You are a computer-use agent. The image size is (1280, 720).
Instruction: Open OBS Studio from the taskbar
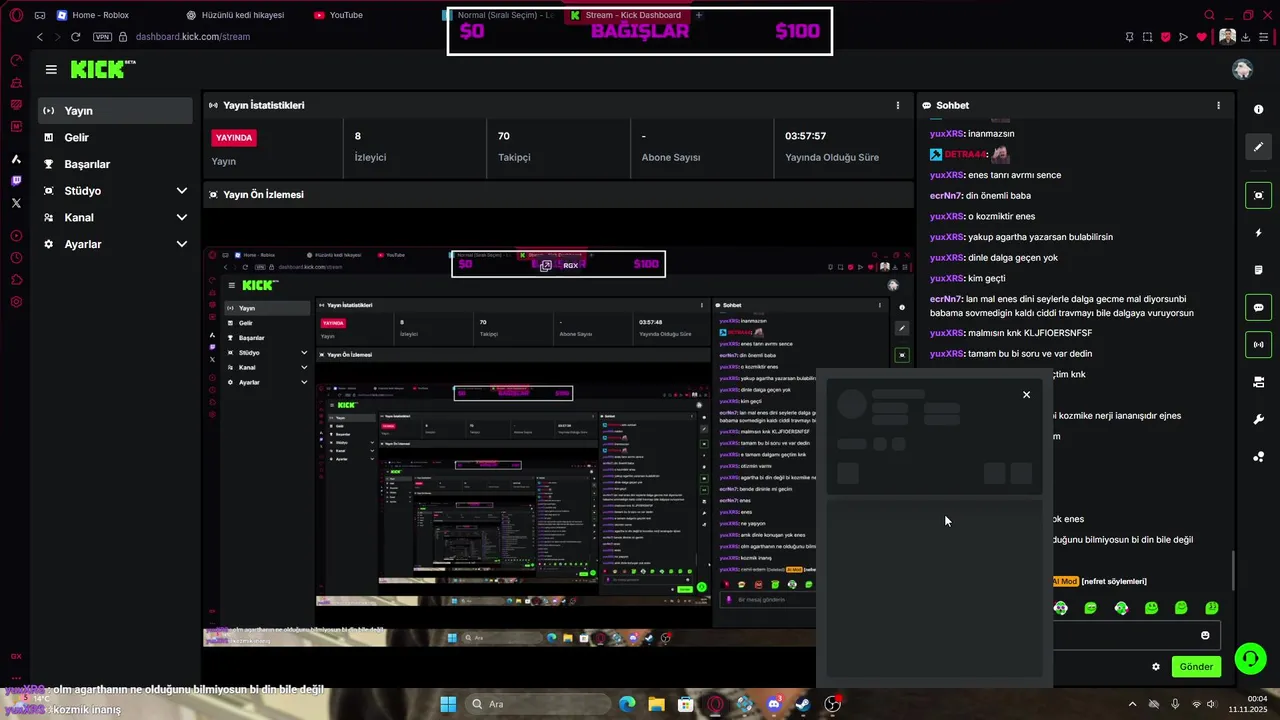pyautogui.click(x=833, y=704)
